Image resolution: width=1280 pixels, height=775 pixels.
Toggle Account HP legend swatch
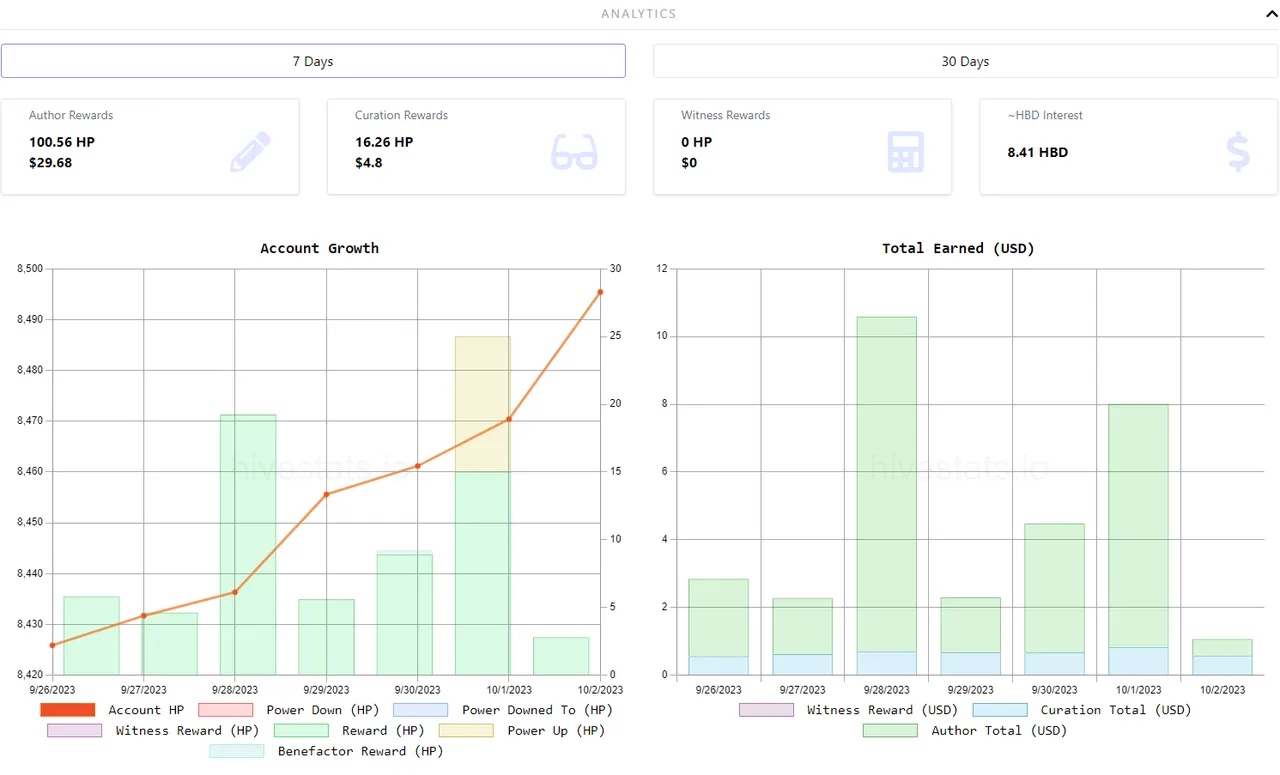pos(68,710)
